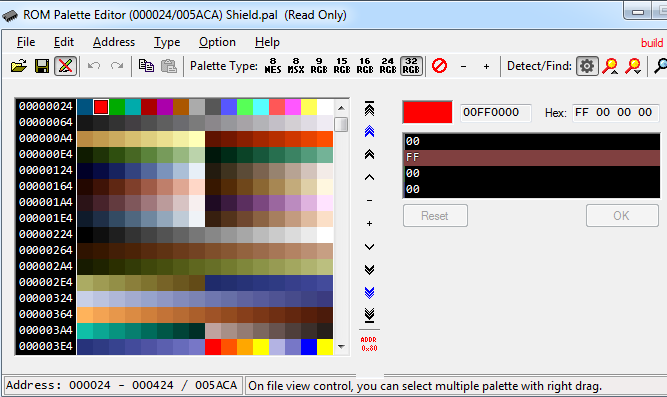Select the red swatch in row 00000024
The image size is (667, 397).
click(x=101, y=107)
